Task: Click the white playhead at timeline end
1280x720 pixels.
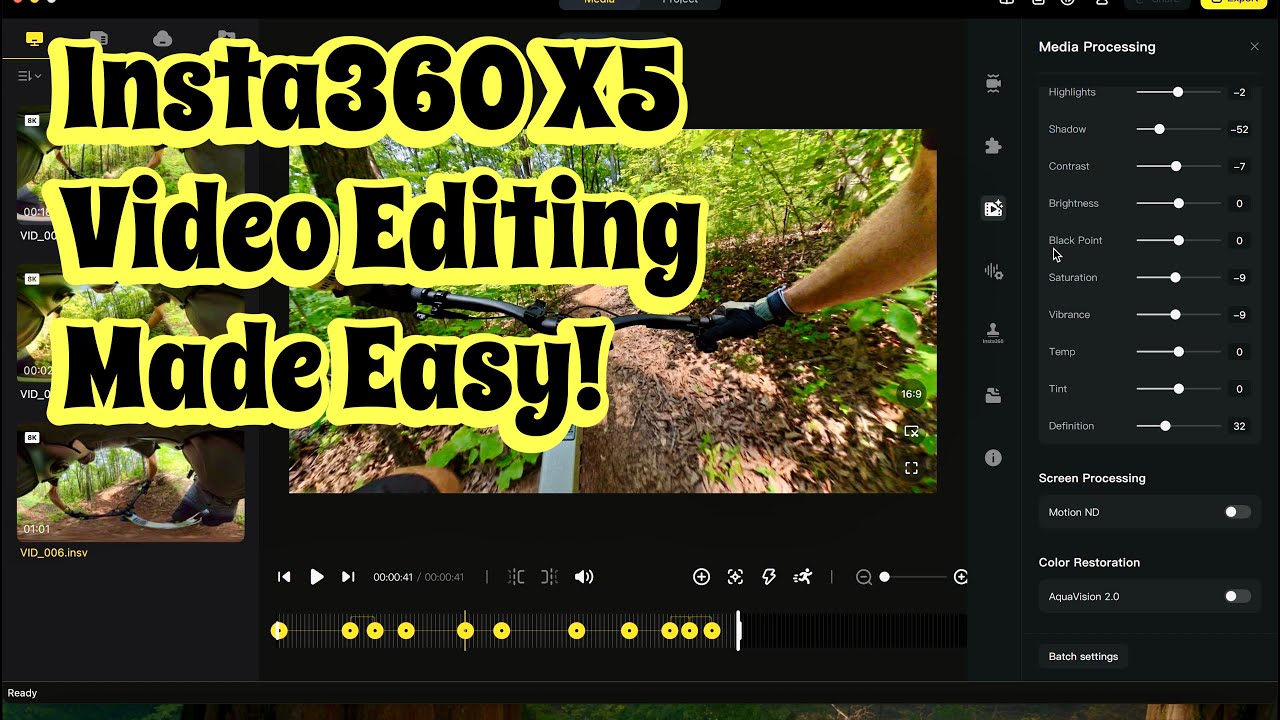Action: pyautogui.click(x=739, y=631)
